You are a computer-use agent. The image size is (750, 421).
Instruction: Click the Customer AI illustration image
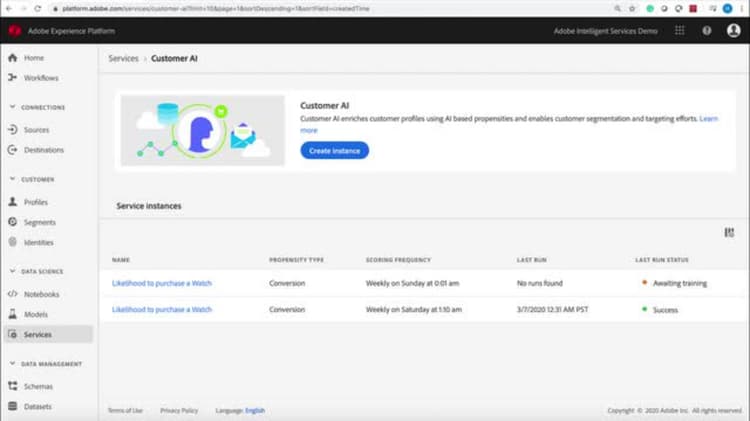(x=202, y=130)
